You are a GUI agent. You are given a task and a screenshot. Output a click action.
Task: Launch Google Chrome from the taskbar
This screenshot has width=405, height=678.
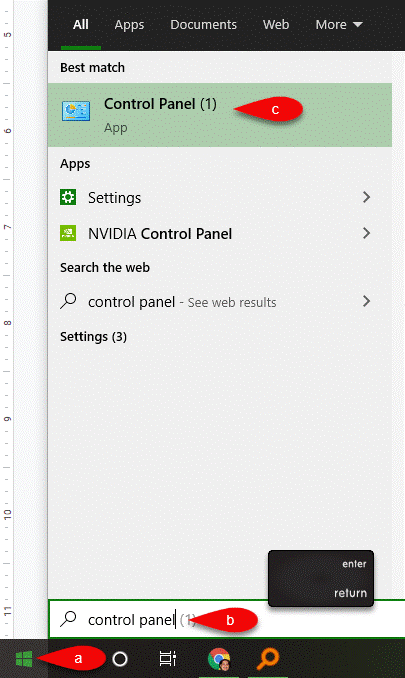(219, 659)
